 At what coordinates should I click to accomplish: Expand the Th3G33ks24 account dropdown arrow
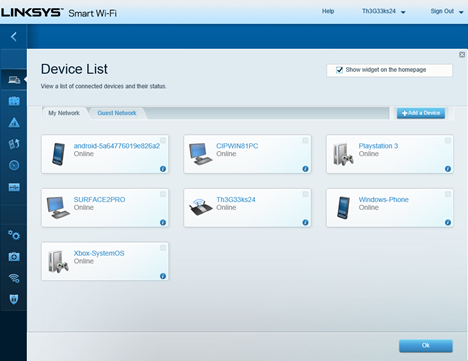pyautogui.click(x=403, y=12)
